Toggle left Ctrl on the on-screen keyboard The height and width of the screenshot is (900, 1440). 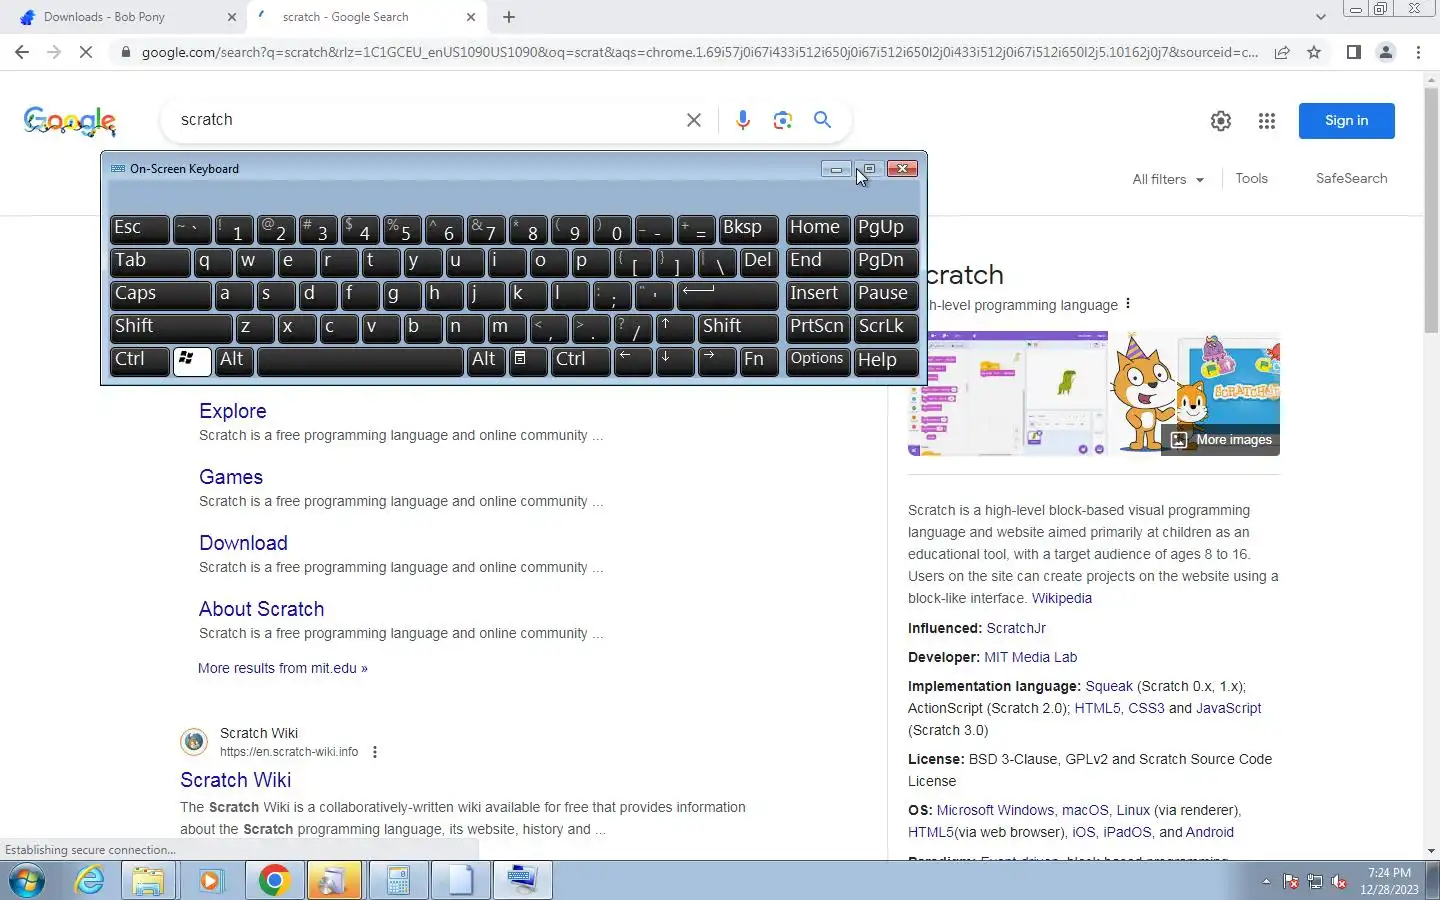[x=139, y=360]
